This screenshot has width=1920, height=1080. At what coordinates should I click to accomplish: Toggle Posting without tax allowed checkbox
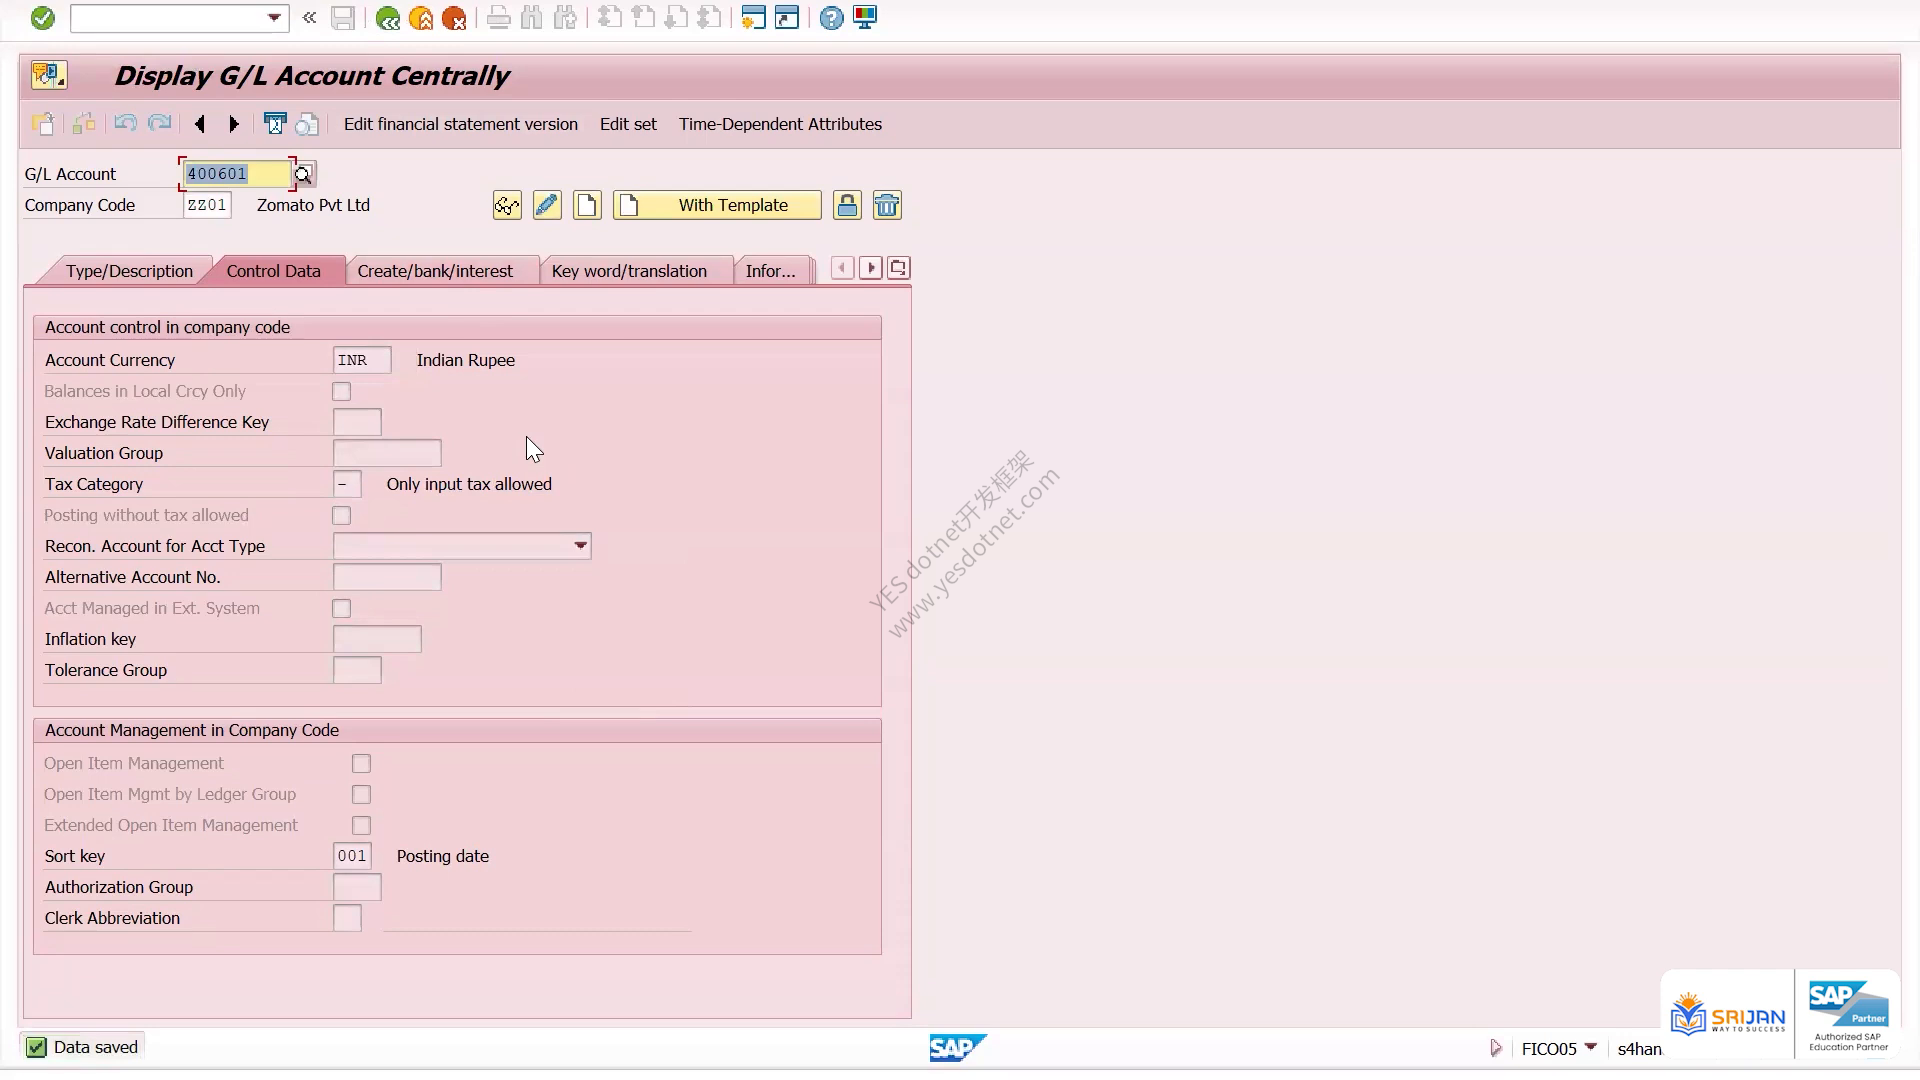[x=342, y=515]
